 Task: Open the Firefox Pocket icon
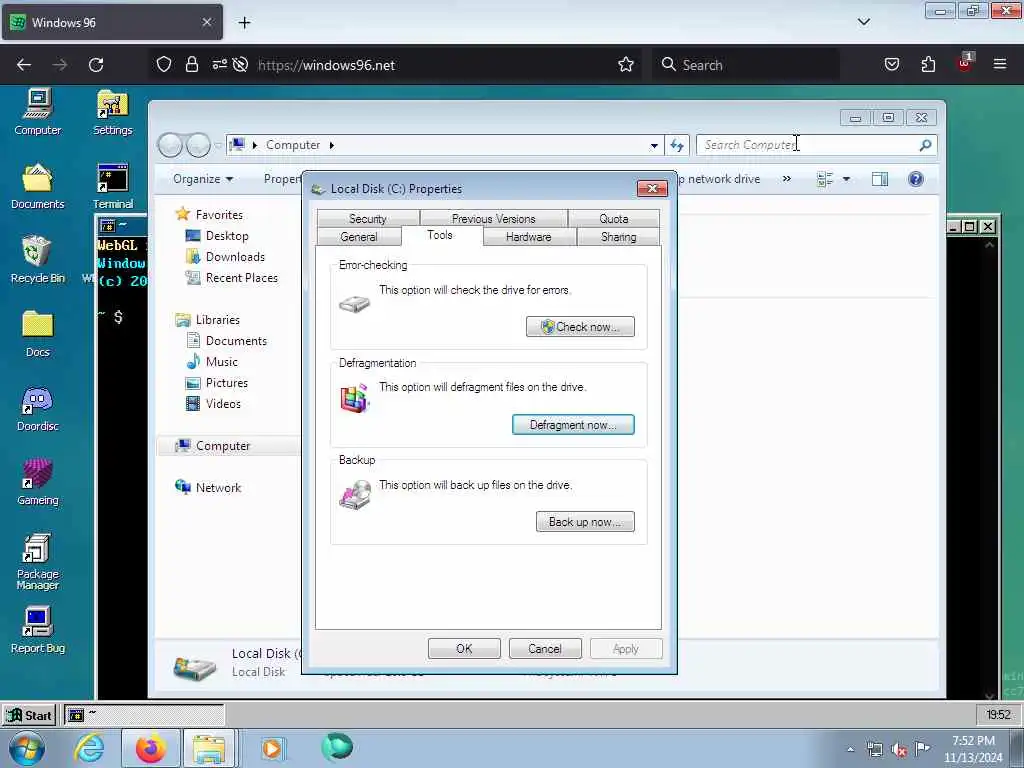(891, 65)
